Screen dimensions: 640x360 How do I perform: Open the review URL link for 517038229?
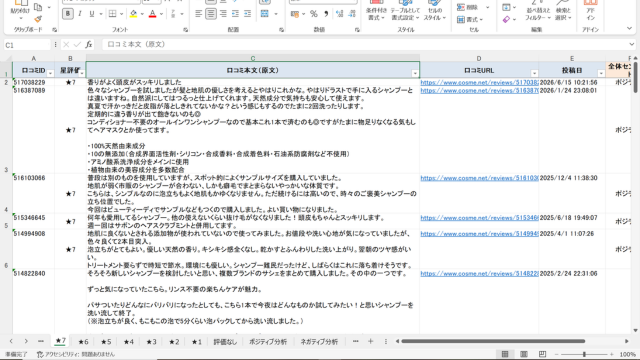coord(479,82)
